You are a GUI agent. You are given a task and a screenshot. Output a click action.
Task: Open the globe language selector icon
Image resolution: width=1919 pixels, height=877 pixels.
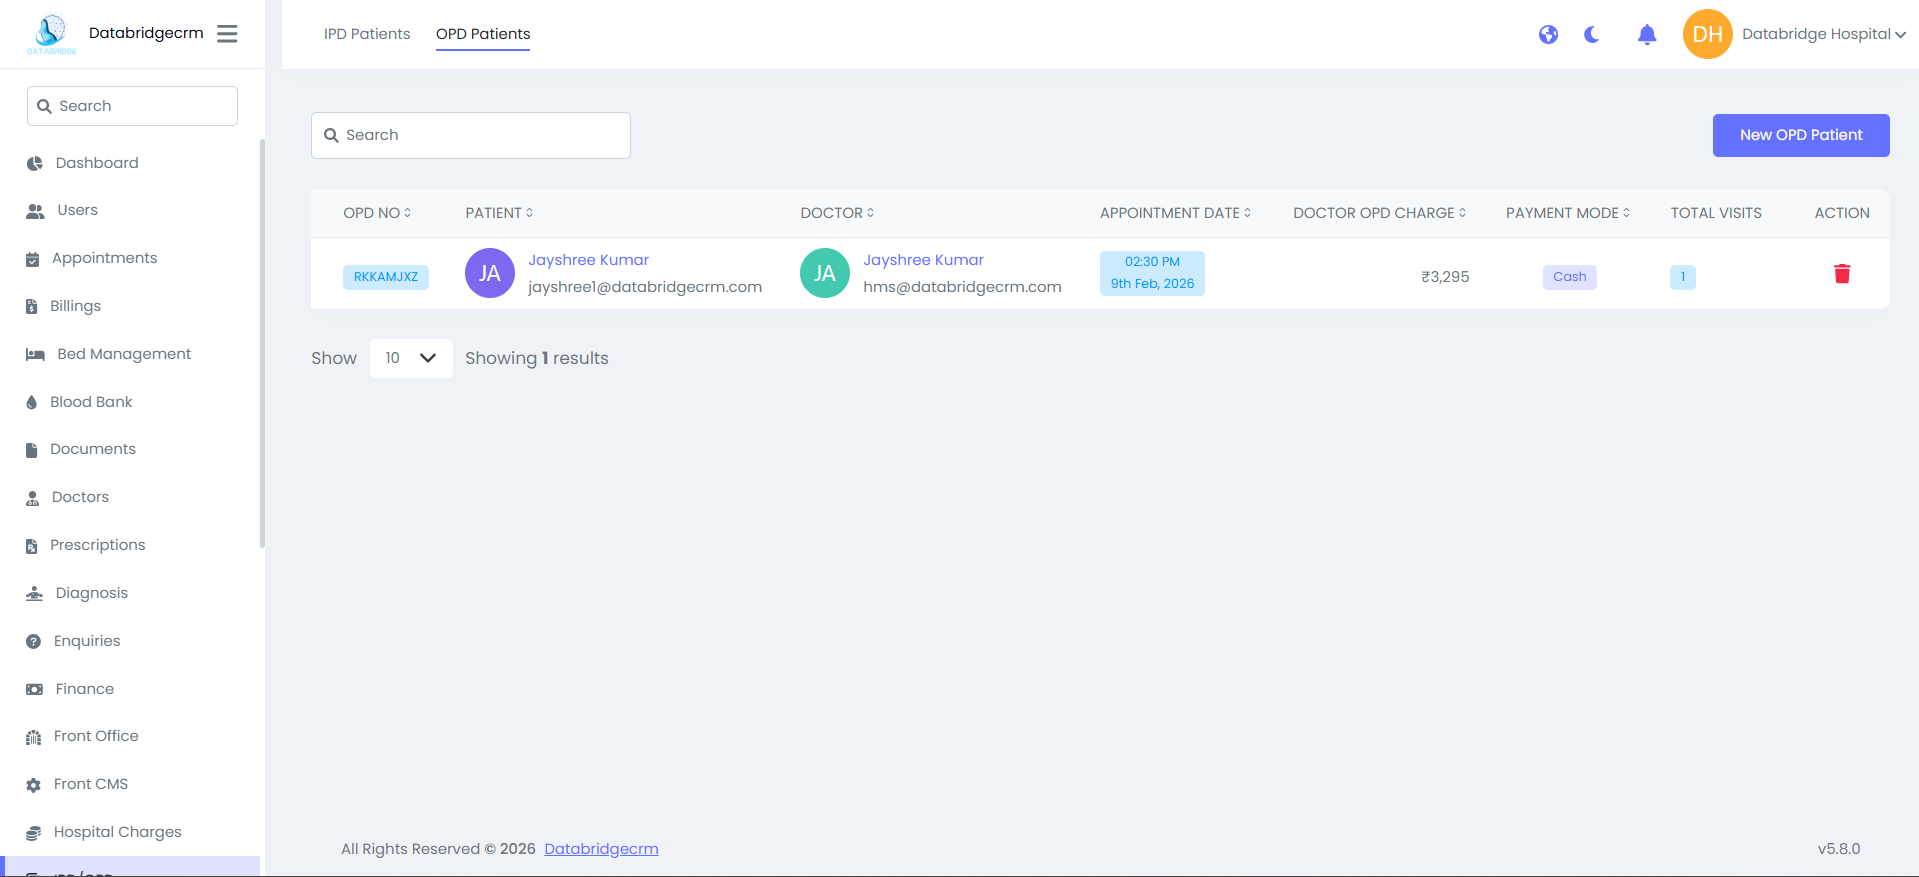tap(1548, 35)
